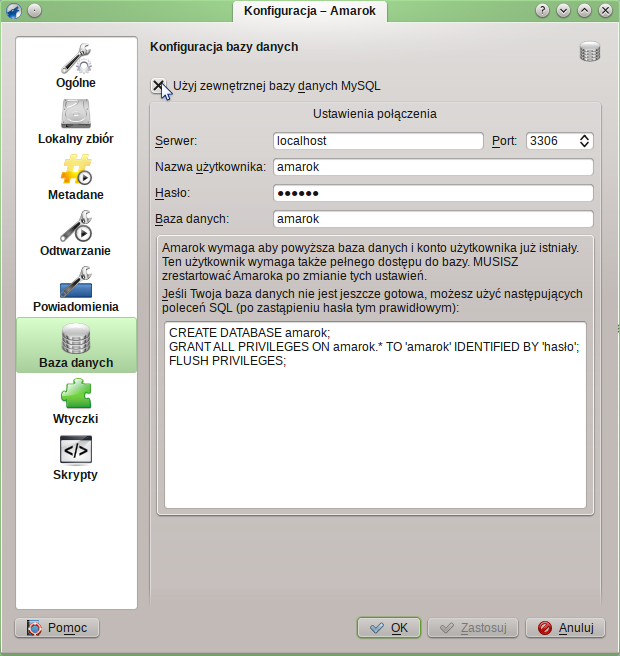Open the Powiadomienia notification settings
Viewport: 620px width, 656px height.
click(x=76, y=289)
